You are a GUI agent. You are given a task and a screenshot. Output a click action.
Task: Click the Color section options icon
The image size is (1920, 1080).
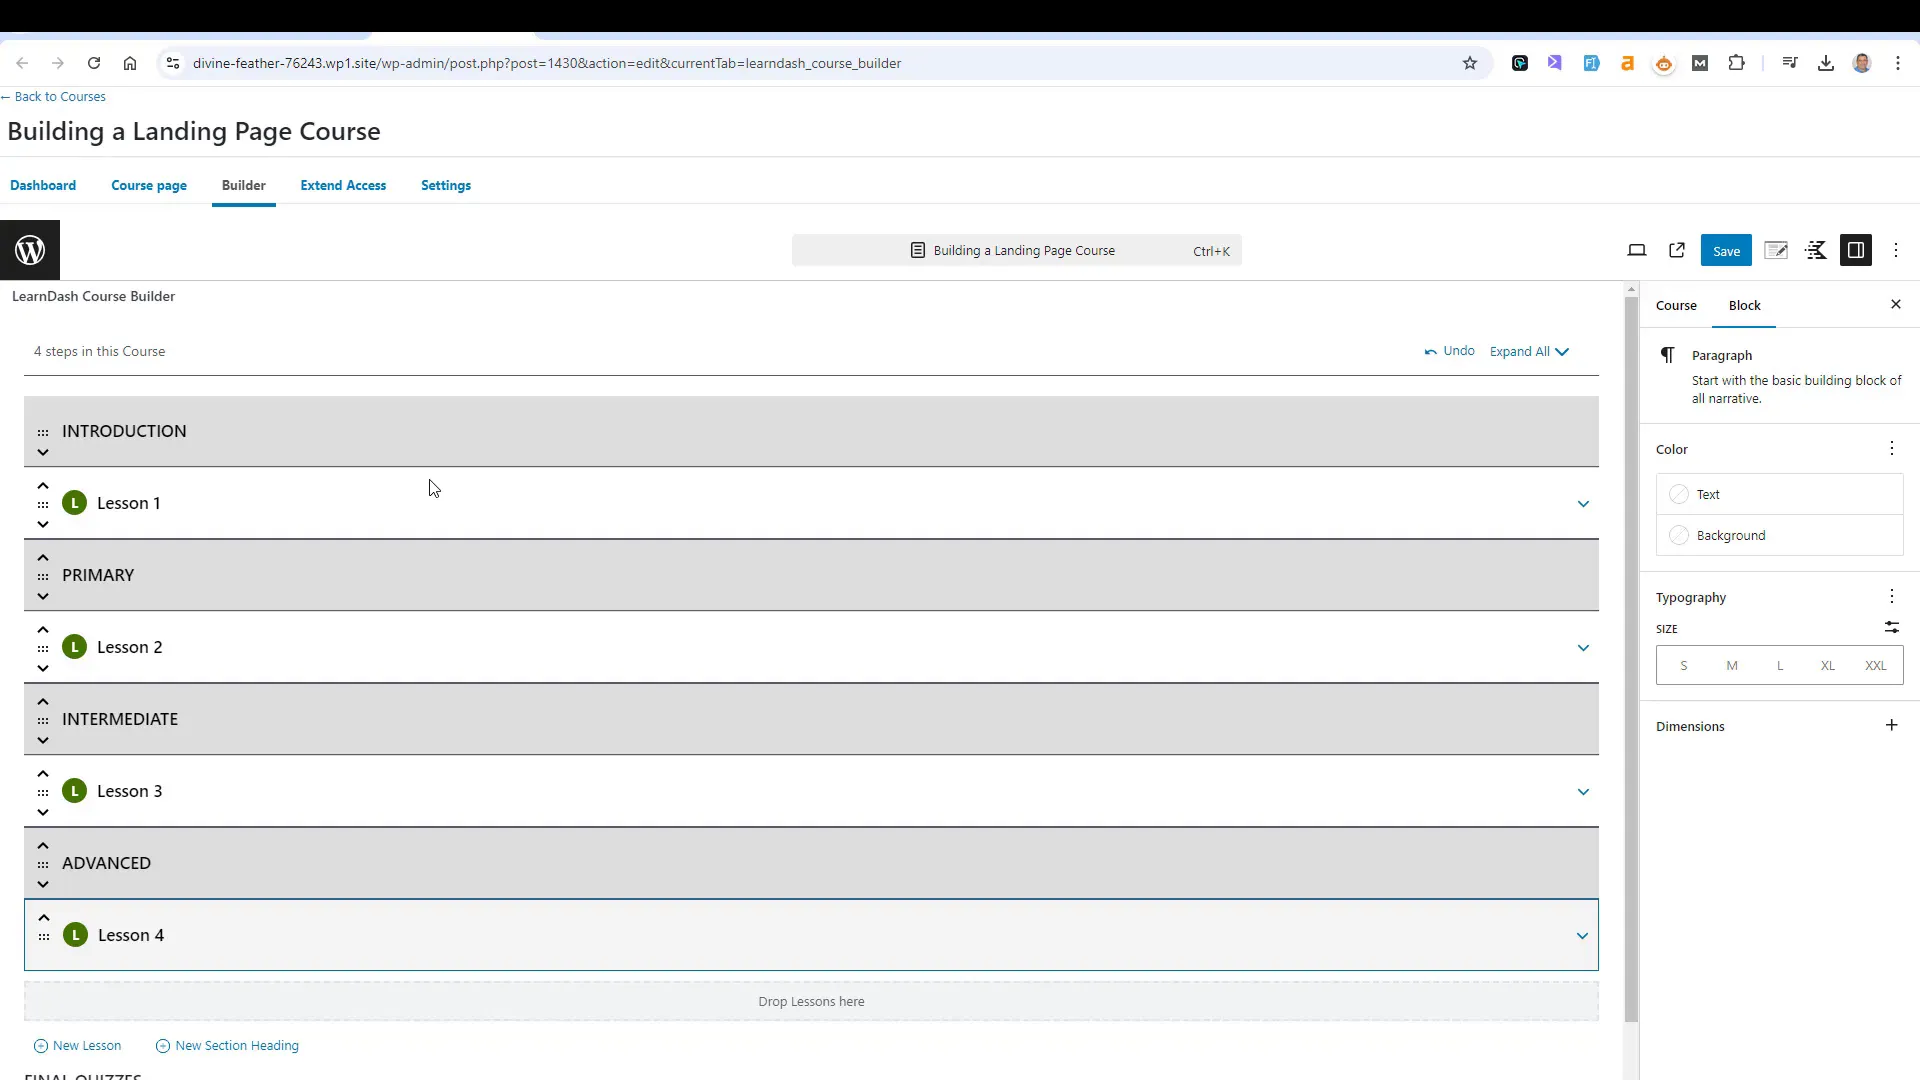[1892, 448]
